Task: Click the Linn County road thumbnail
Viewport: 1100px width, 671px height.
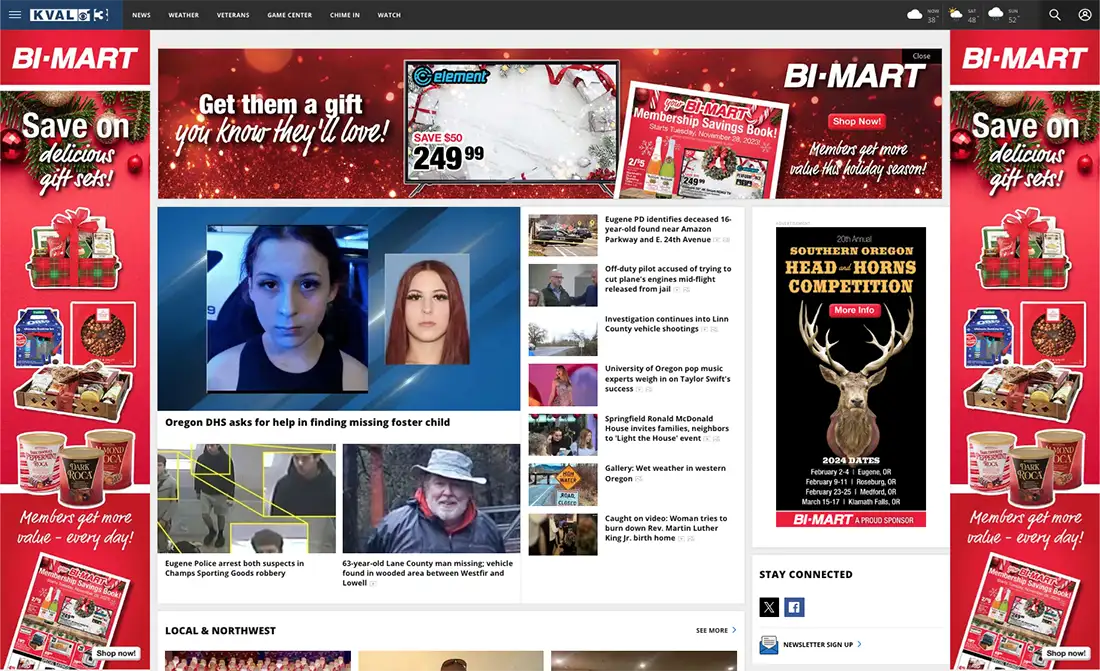Action: pos(563,336)
